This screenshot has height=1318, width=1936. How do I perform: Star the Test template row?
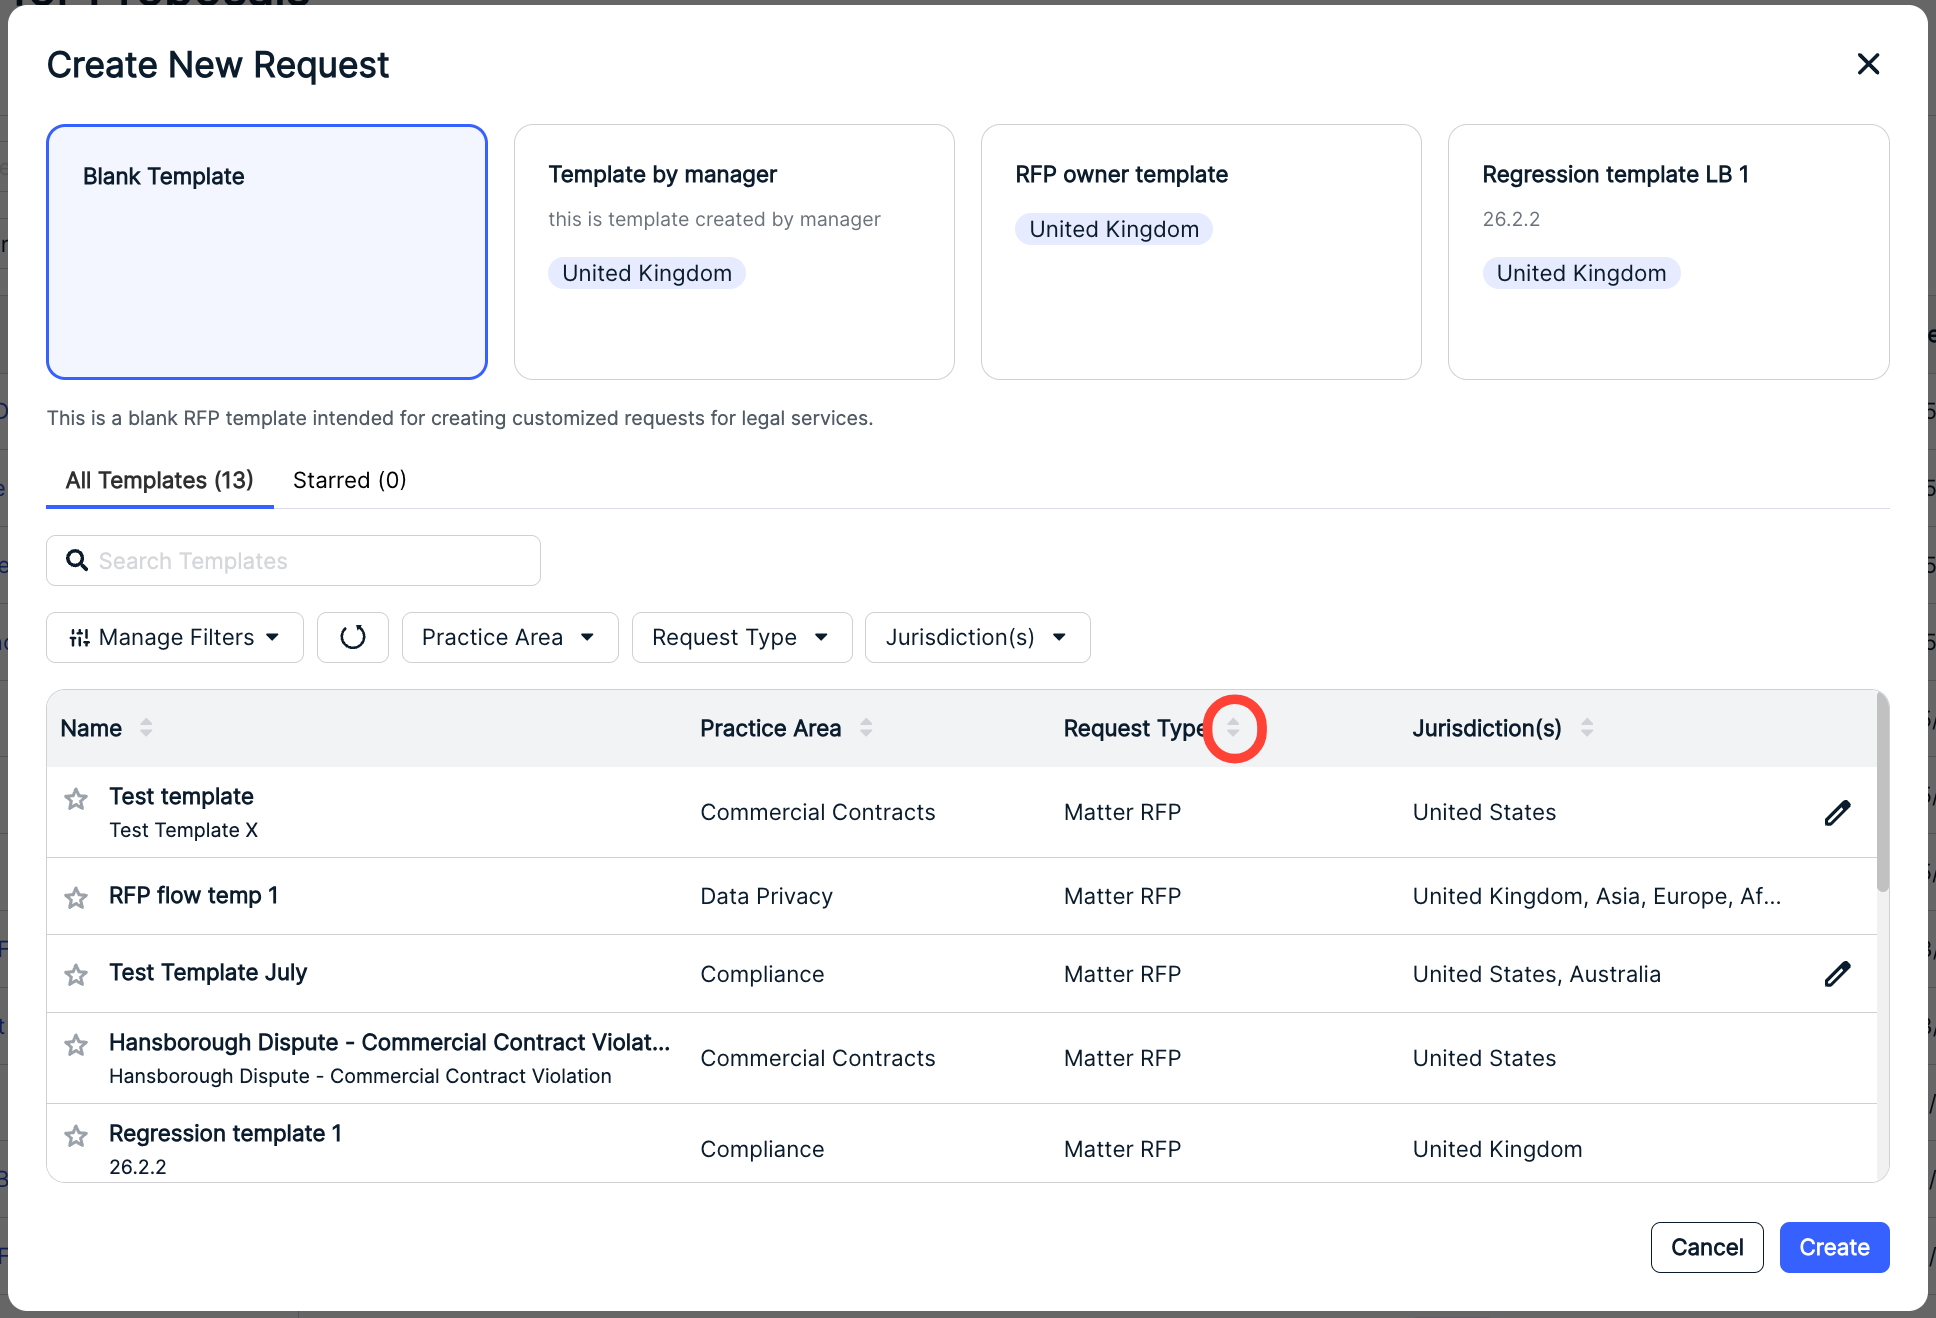coord(76,798)
